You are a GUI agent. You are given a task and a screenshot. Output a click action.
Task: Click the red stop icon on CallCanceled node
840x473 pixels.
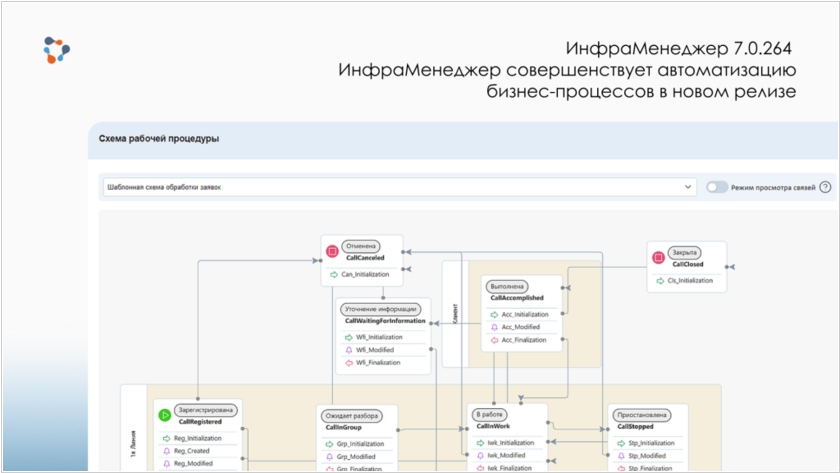pyautogui.click(x=332, y=251)
